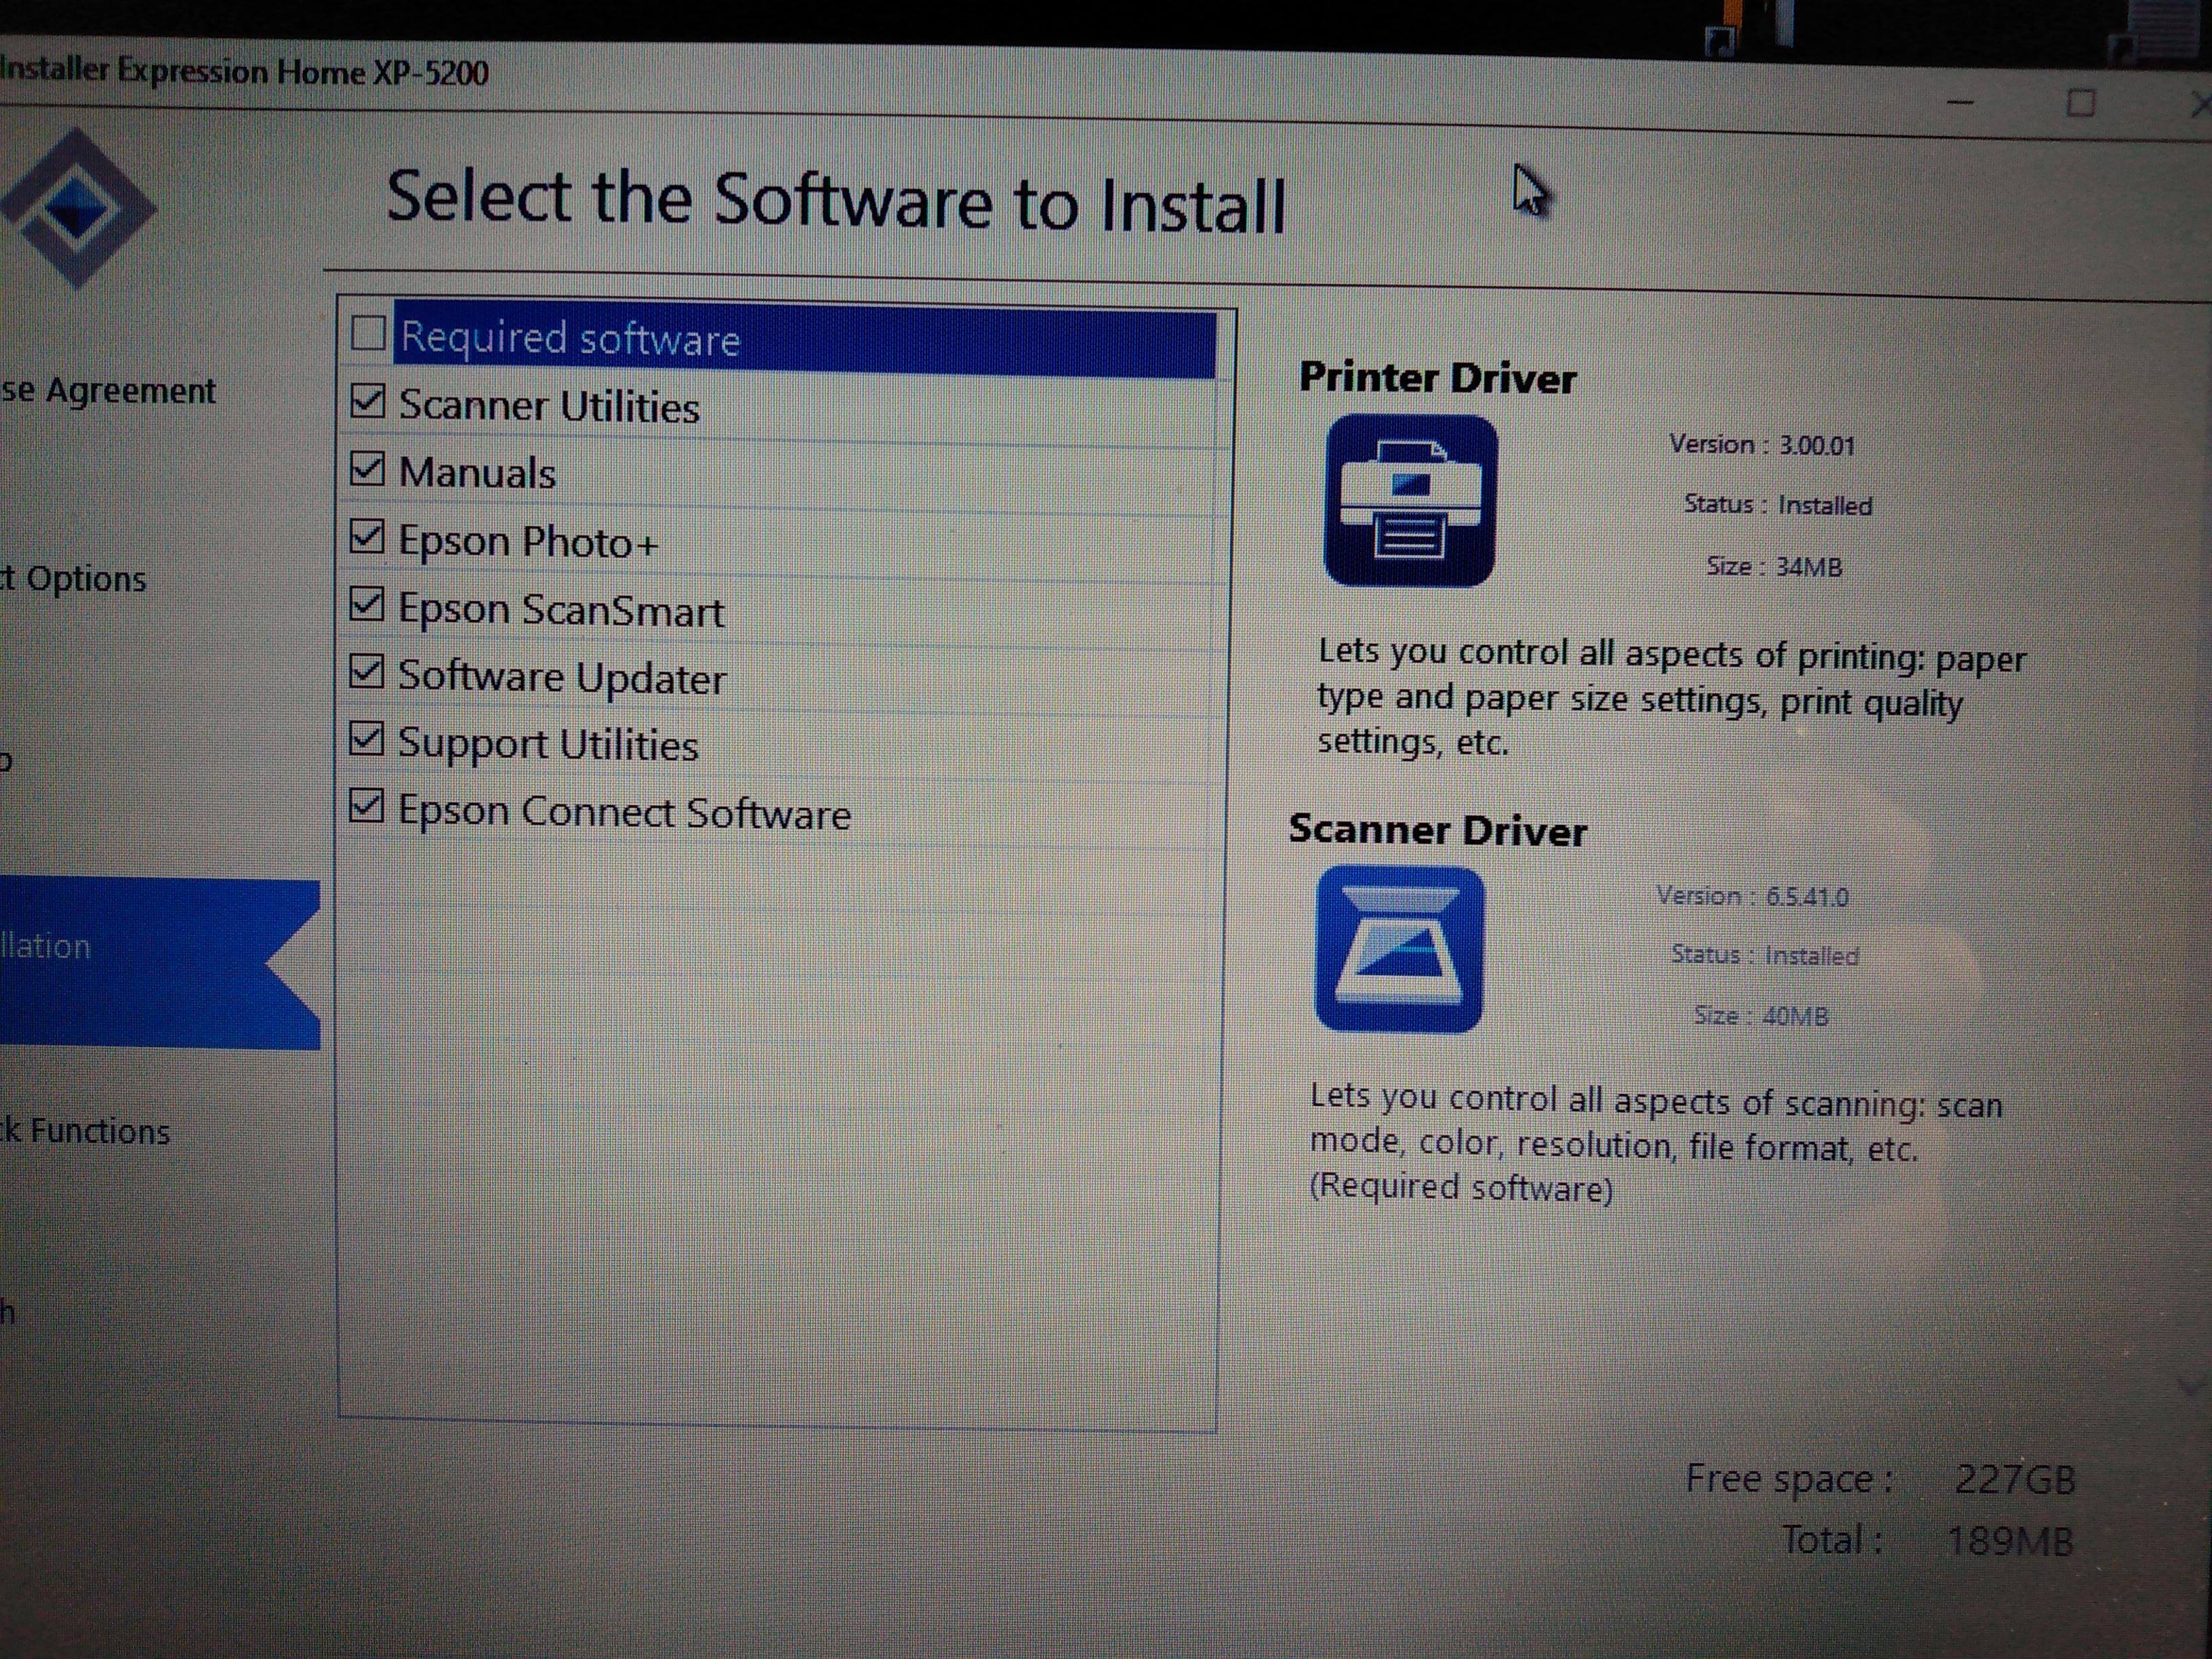Uncheck the Epson Connect Software checkbox
This screenshot has width=2212, height=1659.
coord(367,806)
